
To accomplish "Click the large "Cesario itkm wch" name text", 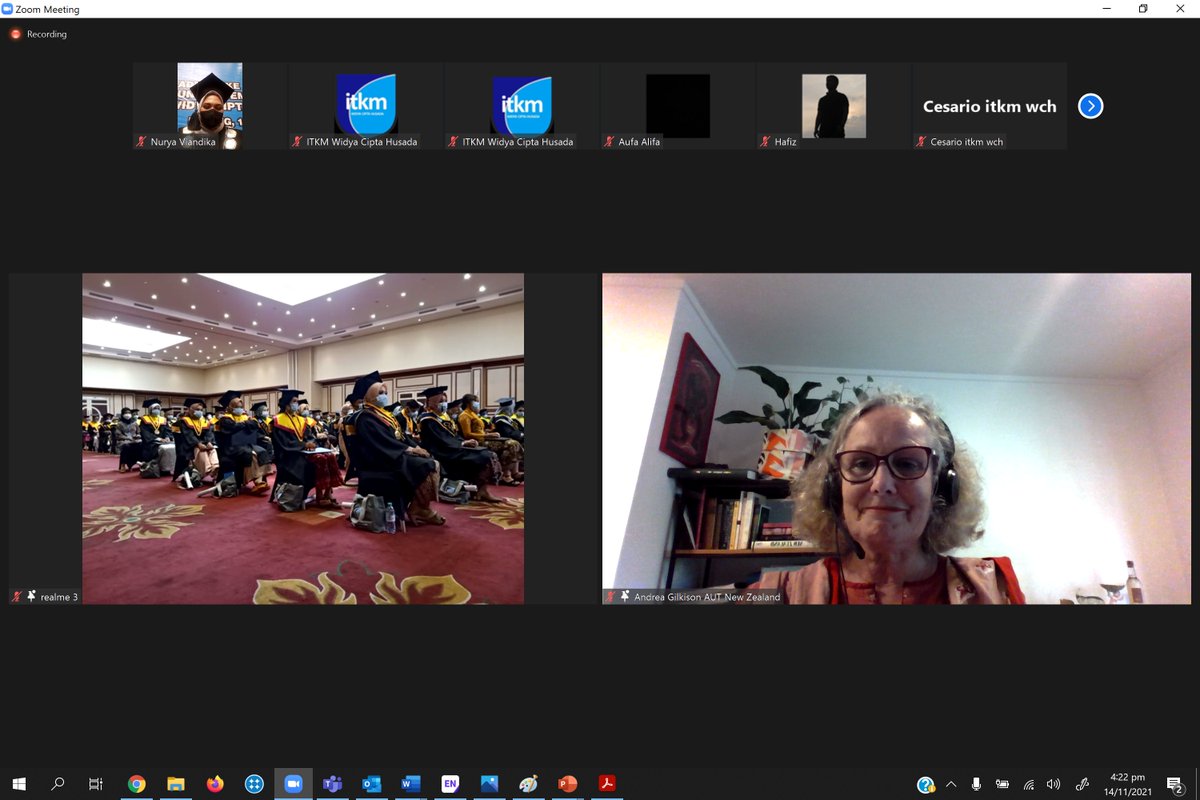I will [x=990, y=106].
